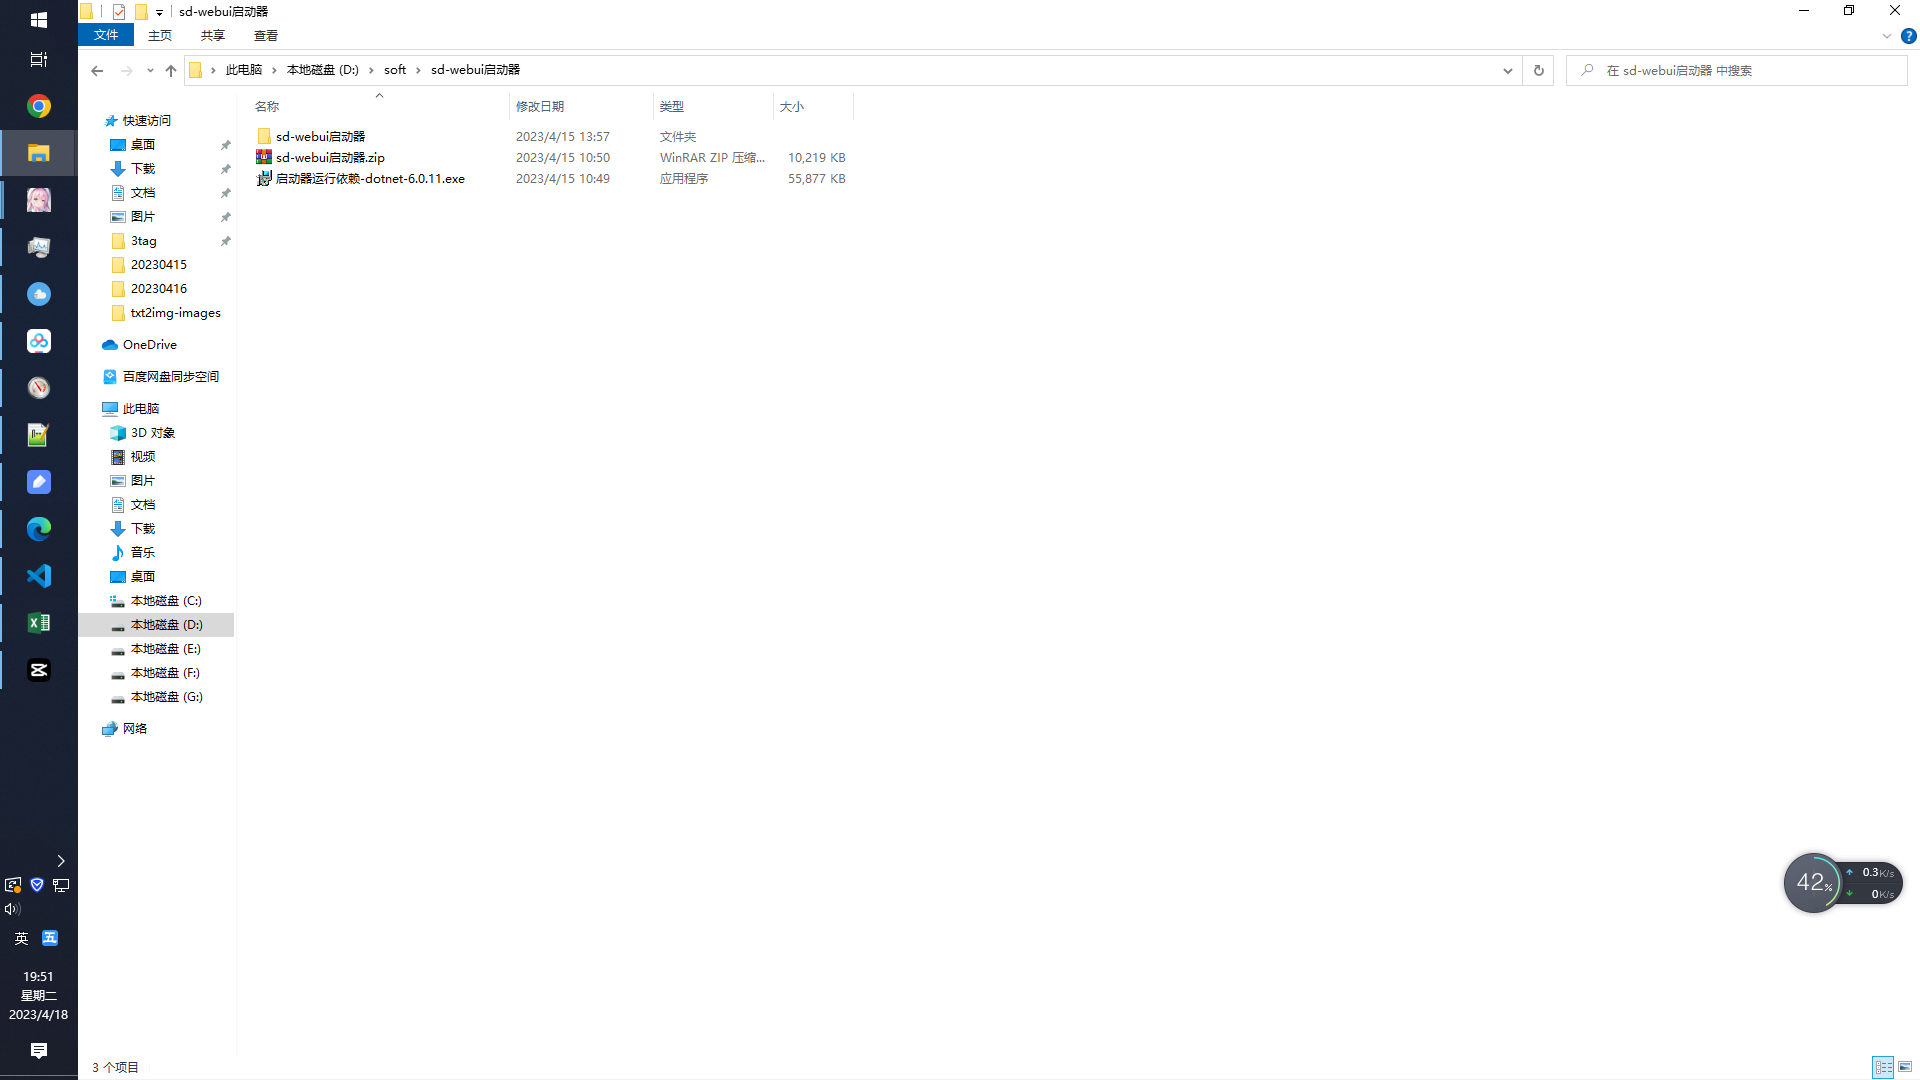This screenshot has height=1080, width=1920.
Task: Open Explorer help question mark icon
Action: coord(1908,36)
